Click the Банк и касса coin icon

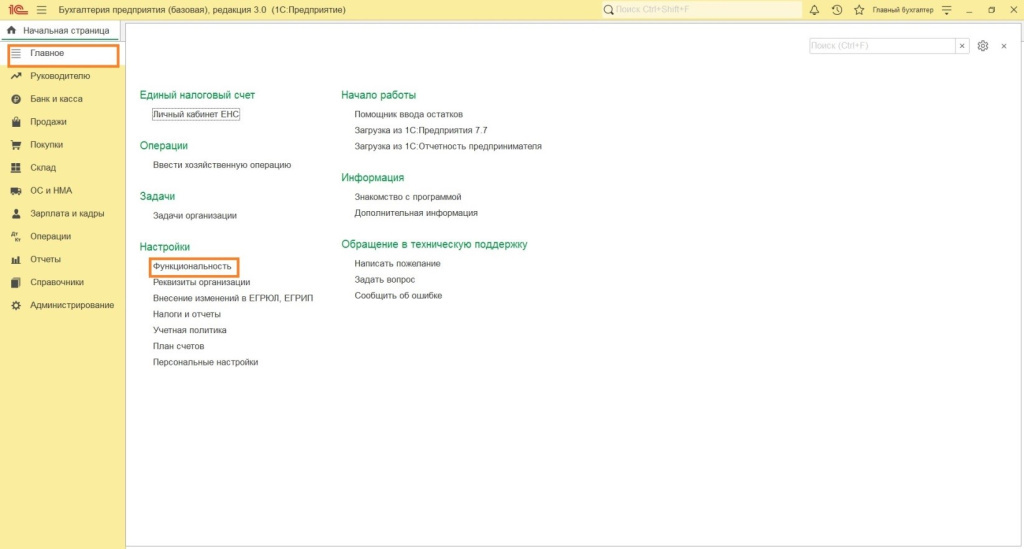16,99
